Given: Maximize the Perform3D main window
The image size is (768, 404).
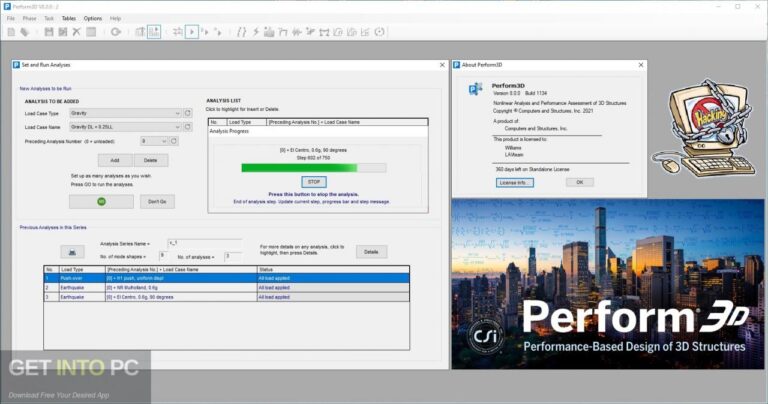Looking at the screenshot, I should [738, 7].
